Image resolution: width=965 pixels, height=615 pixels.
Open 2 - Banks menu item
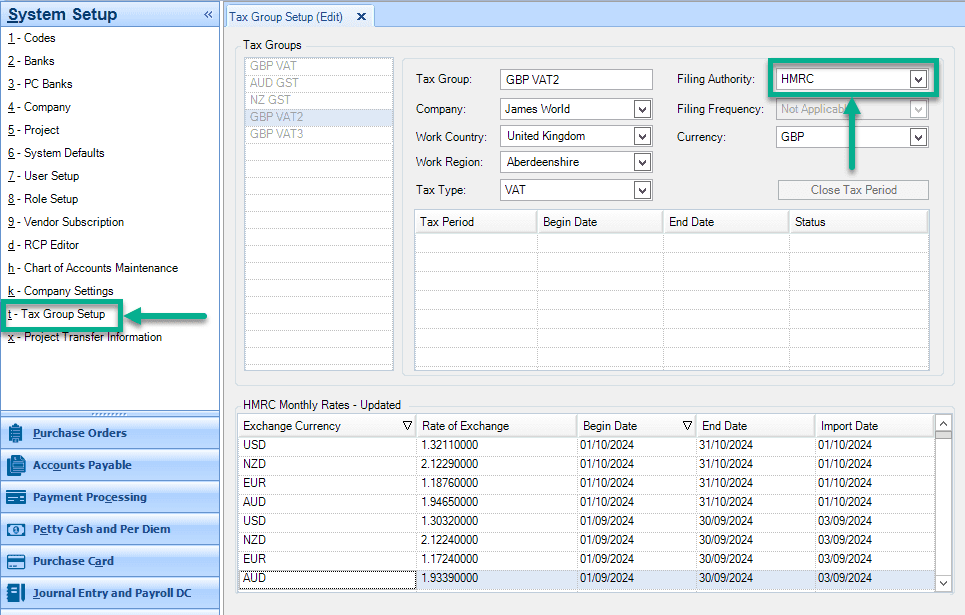pyautogui.click(x=31, y=61)
